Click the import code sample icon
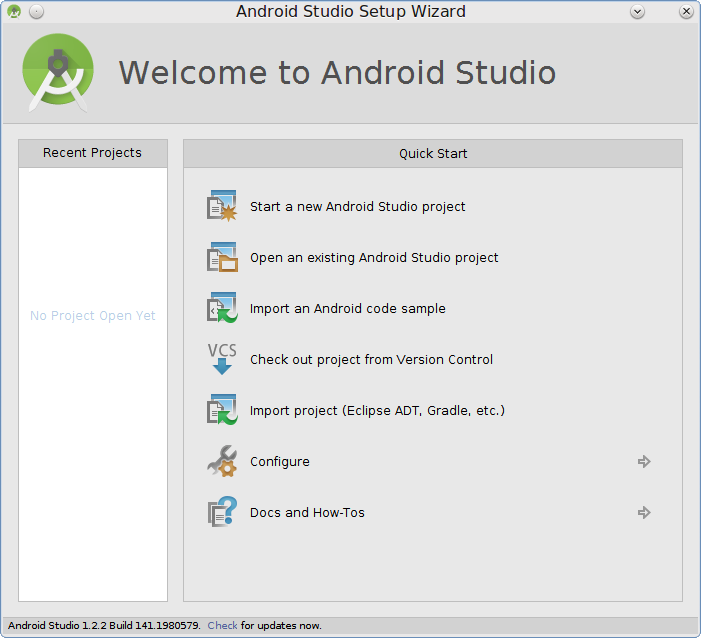Screen dimensions: 701x638 (x=222, y=308)
